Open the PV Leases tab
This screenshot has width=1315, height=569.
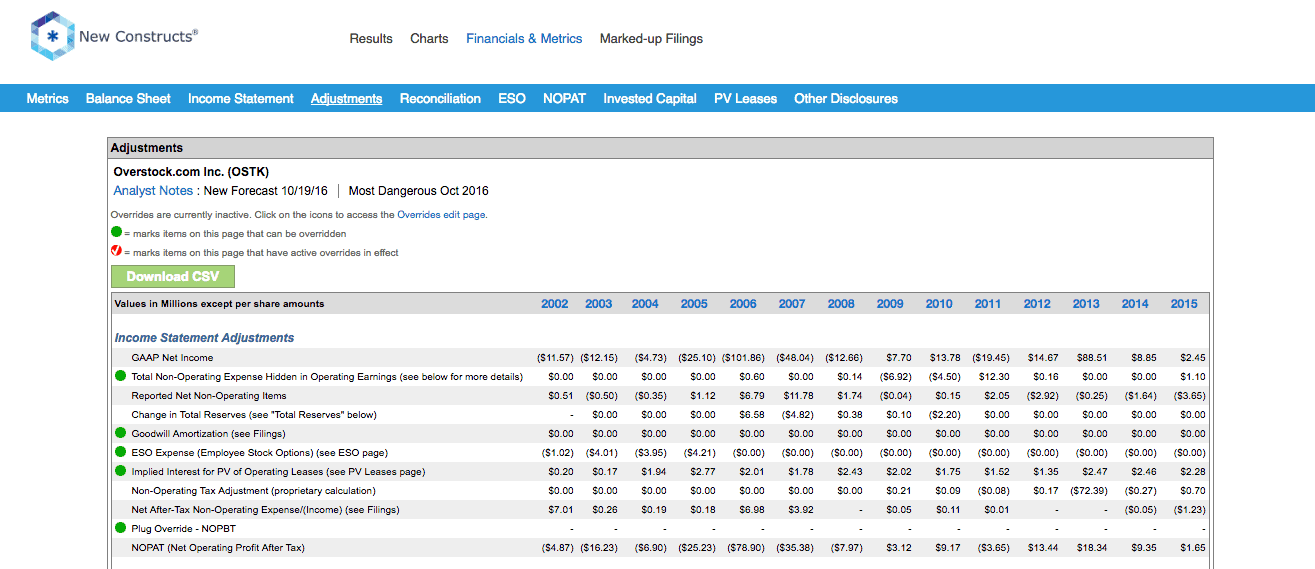[745, 98]
